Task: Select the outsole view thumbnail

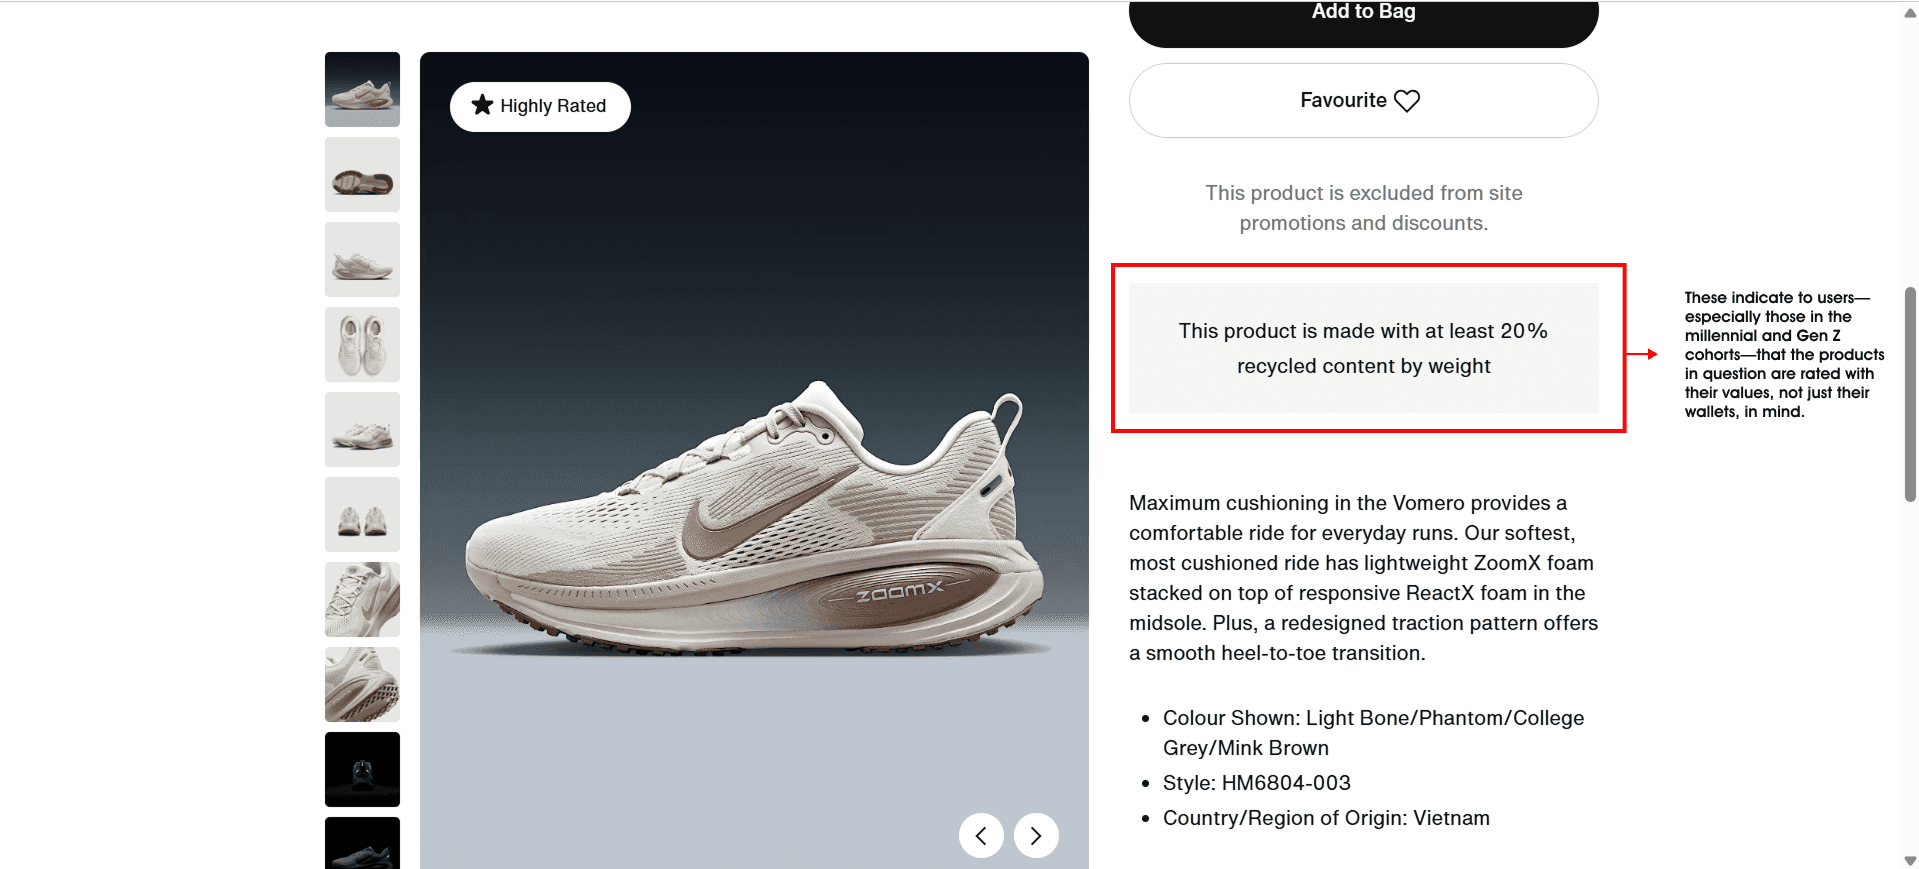Action: [x=362, y=174]
